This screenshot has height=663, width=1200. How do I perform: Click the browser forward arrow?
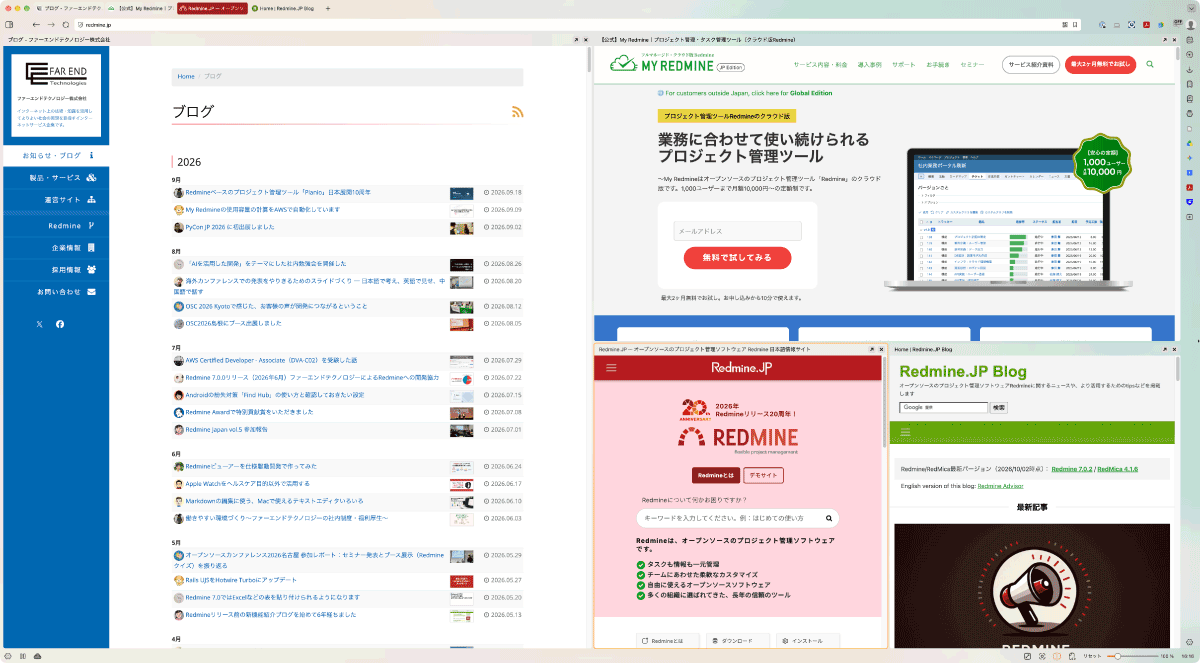click(x=51, y=24)
